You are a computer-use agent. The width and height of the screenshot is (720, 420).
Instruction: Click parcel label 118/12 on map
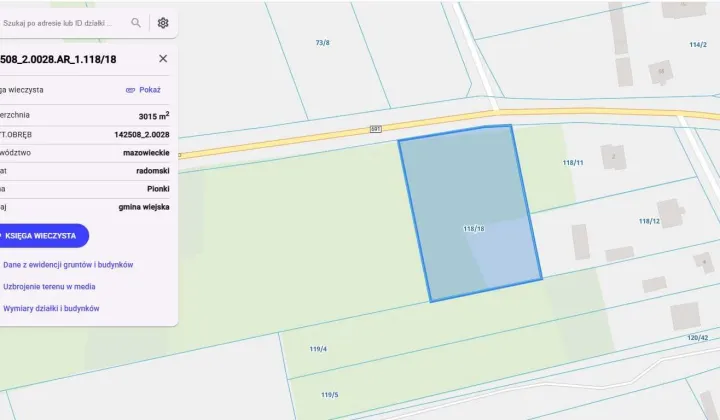649,221
